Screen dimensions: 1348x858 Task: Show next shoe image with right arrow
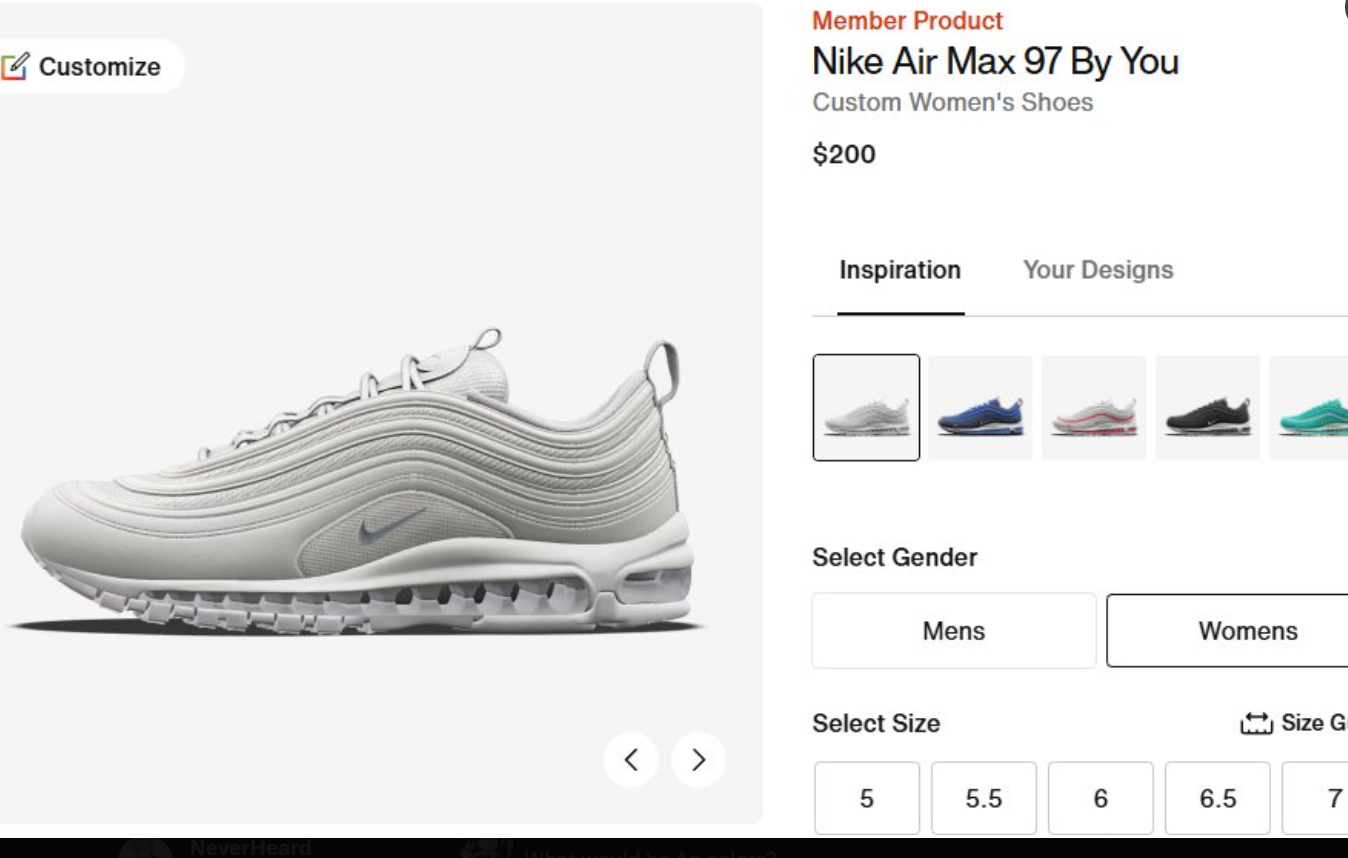tap(699, 760)
